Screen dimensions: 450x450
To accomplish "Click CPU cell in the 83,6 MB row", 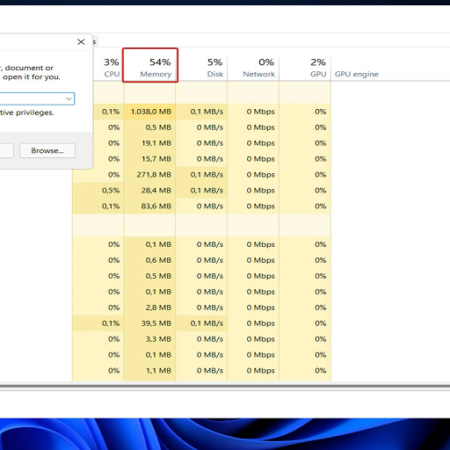I will (x=98, y=206).
